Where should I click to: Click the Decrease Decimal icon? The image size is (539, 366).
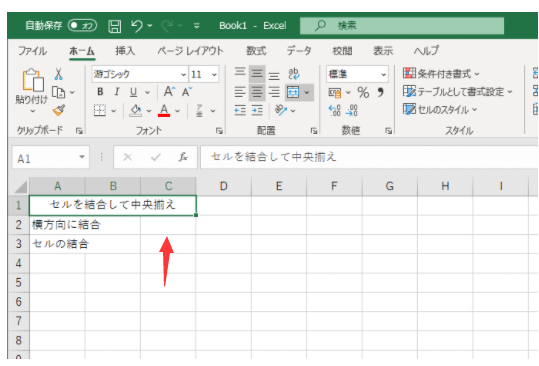click(352, 110)
